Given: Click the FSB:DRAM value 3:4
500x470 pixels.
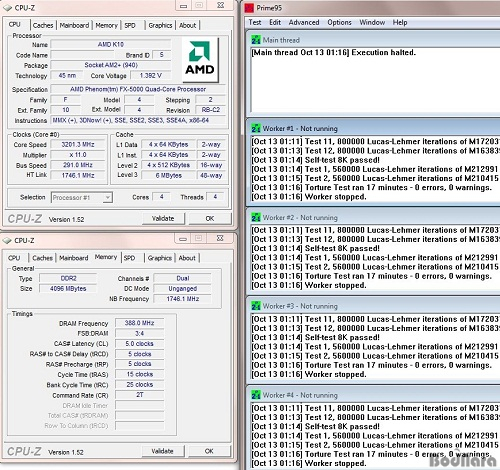Looking at the screenshot, I should point(140,333).
